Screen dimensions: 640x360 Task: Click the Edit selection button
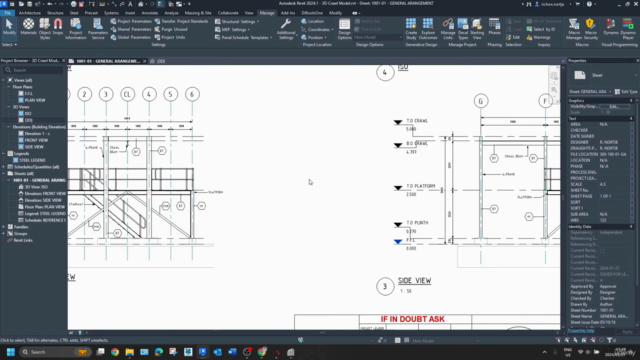coord(513,37)
